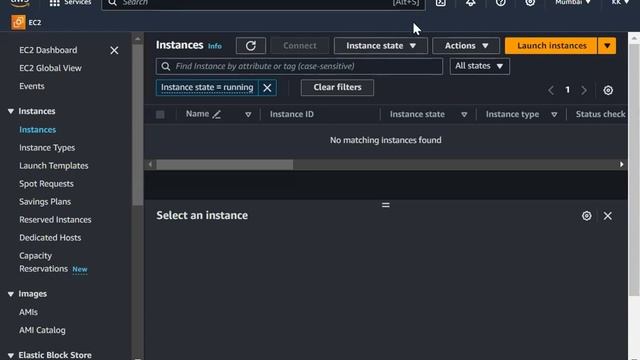Open Launch instances split arrow dropdown
640x360 pixels.
pyautogui.click(x=607, y=46)
